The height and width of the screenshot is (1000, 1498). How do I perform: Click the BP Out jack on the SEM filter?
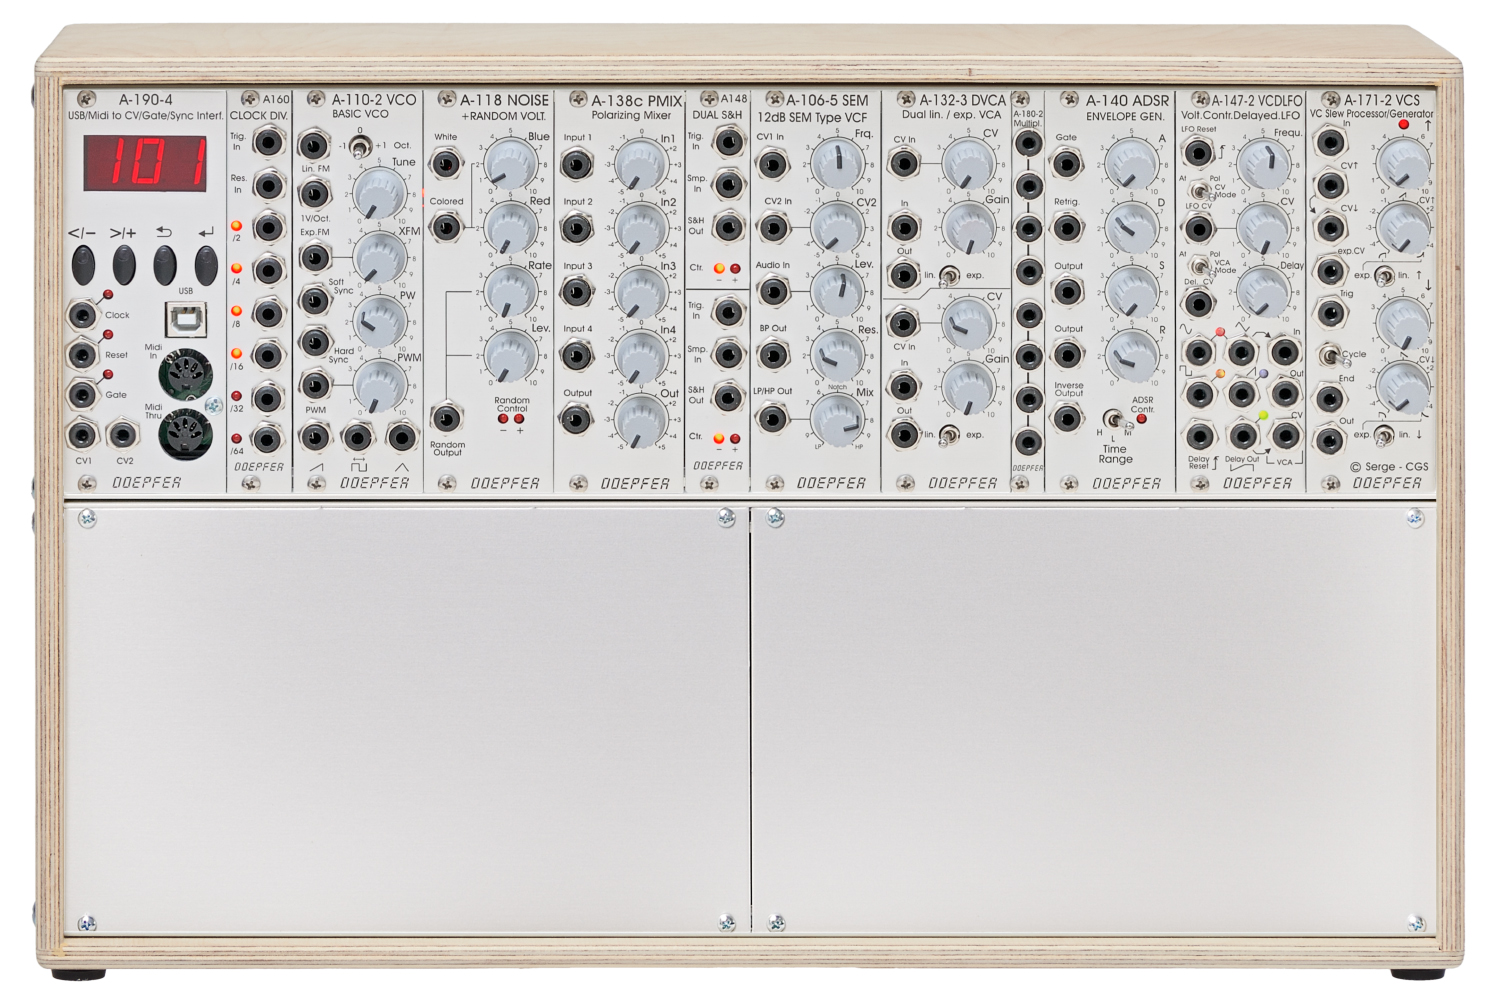click(x=773, y=355)
